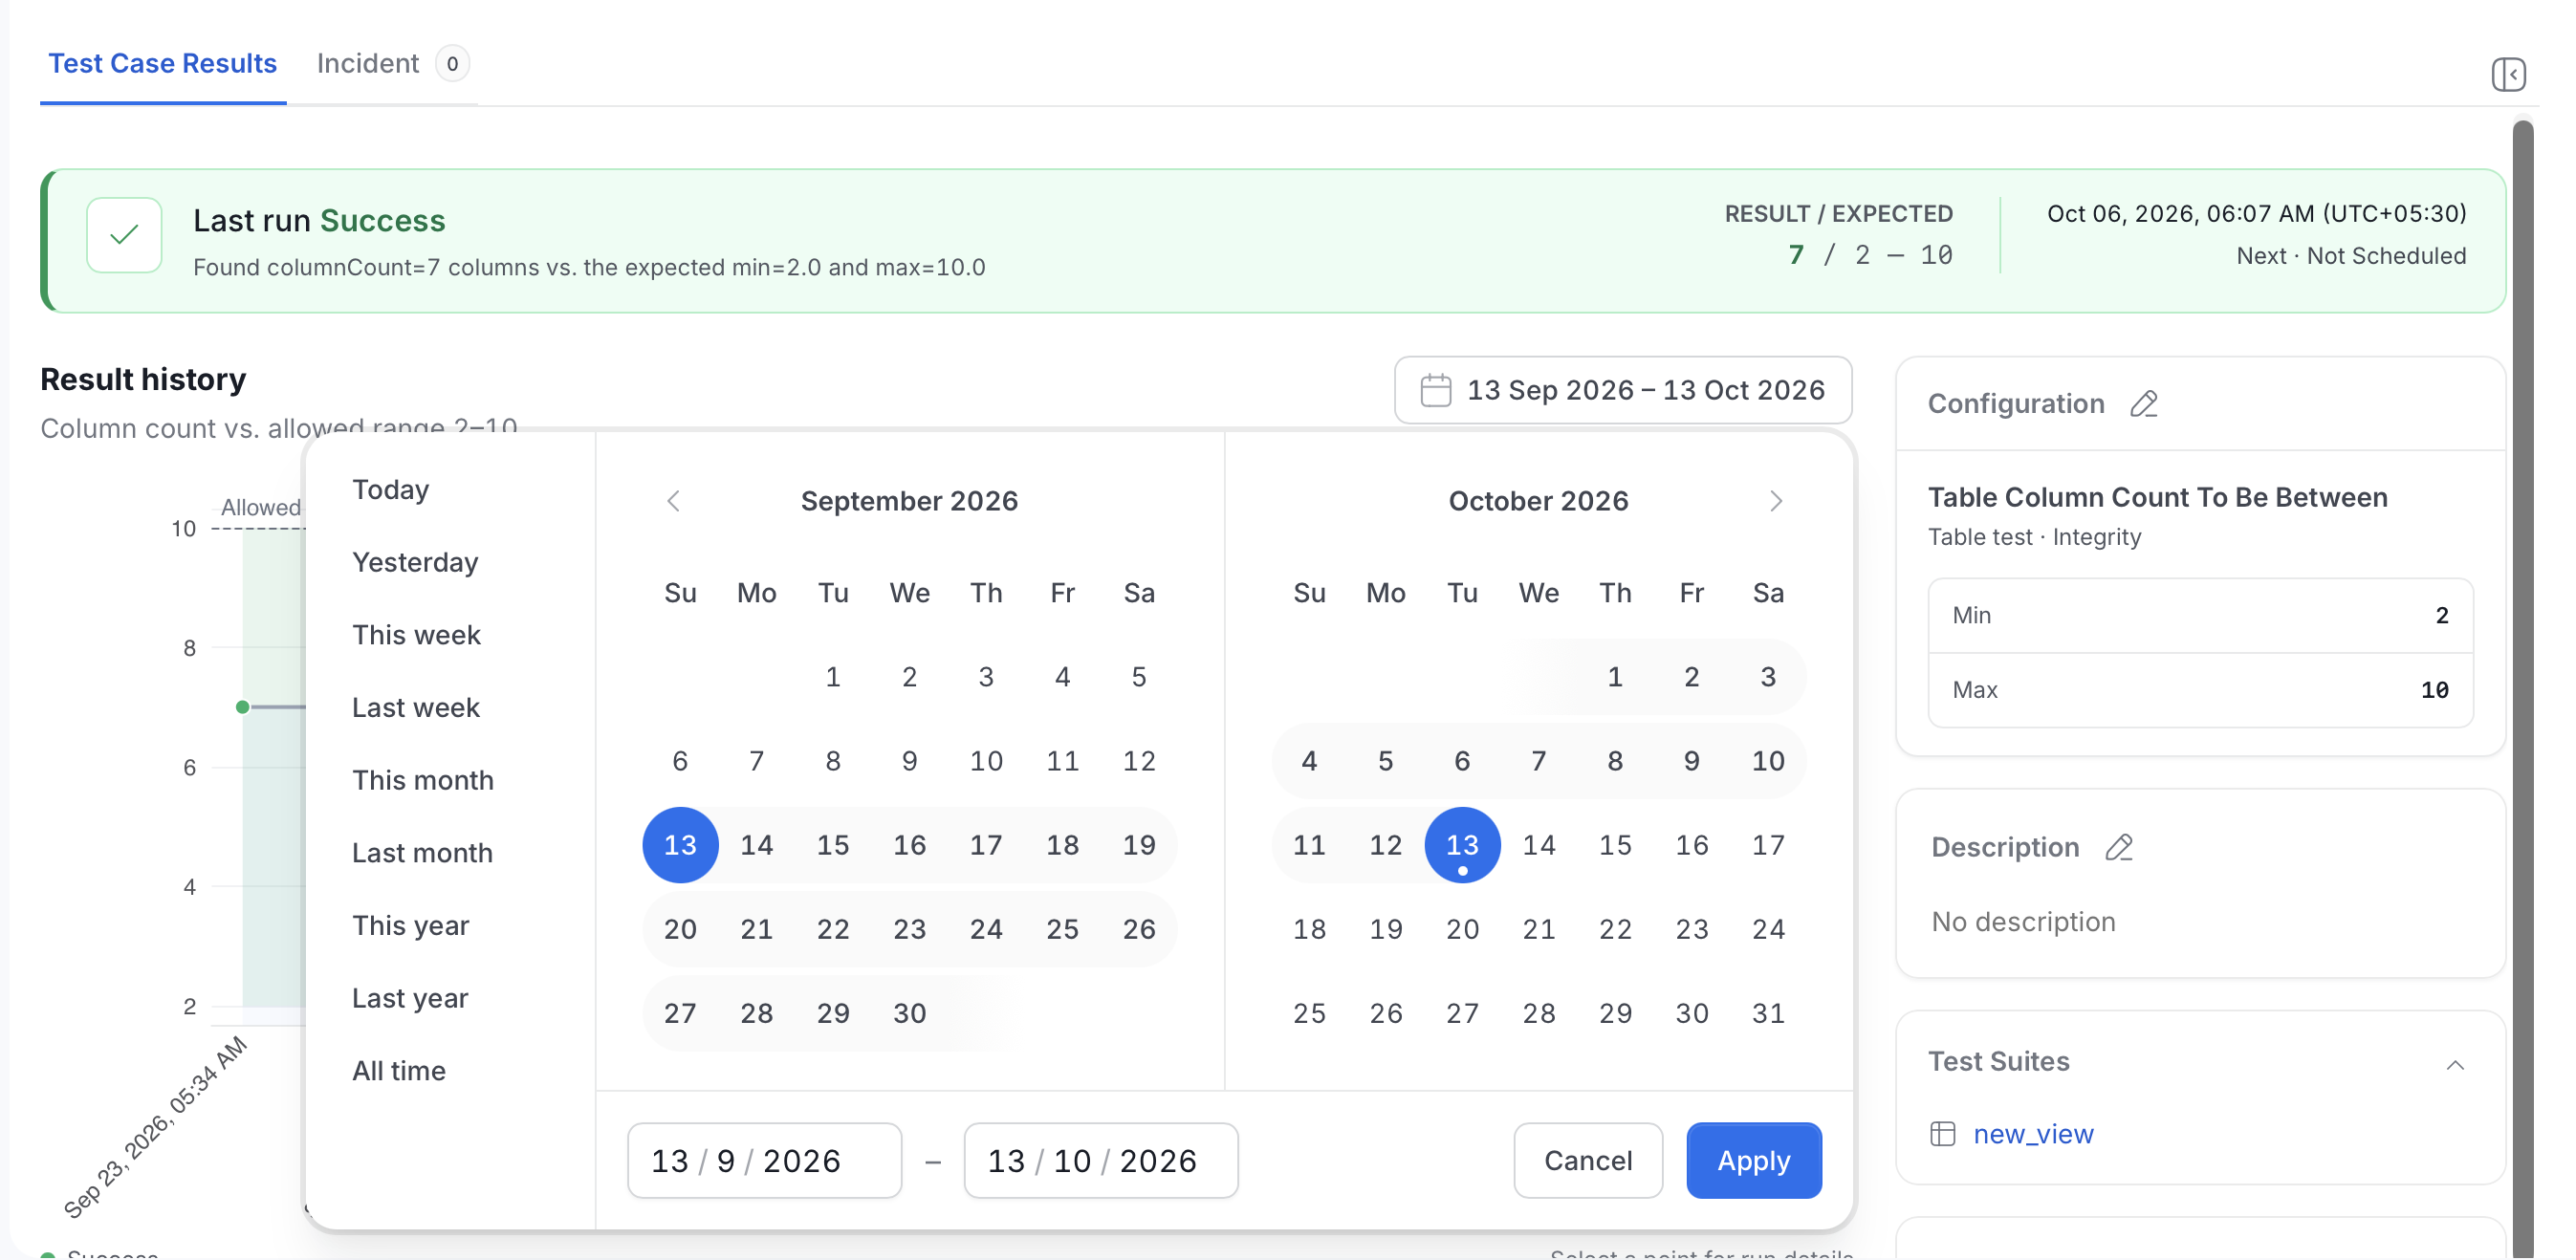Viewport: 2576px width, 1260px height.
Task: Choose the All time preset
Action: [x=399, y=1071]
